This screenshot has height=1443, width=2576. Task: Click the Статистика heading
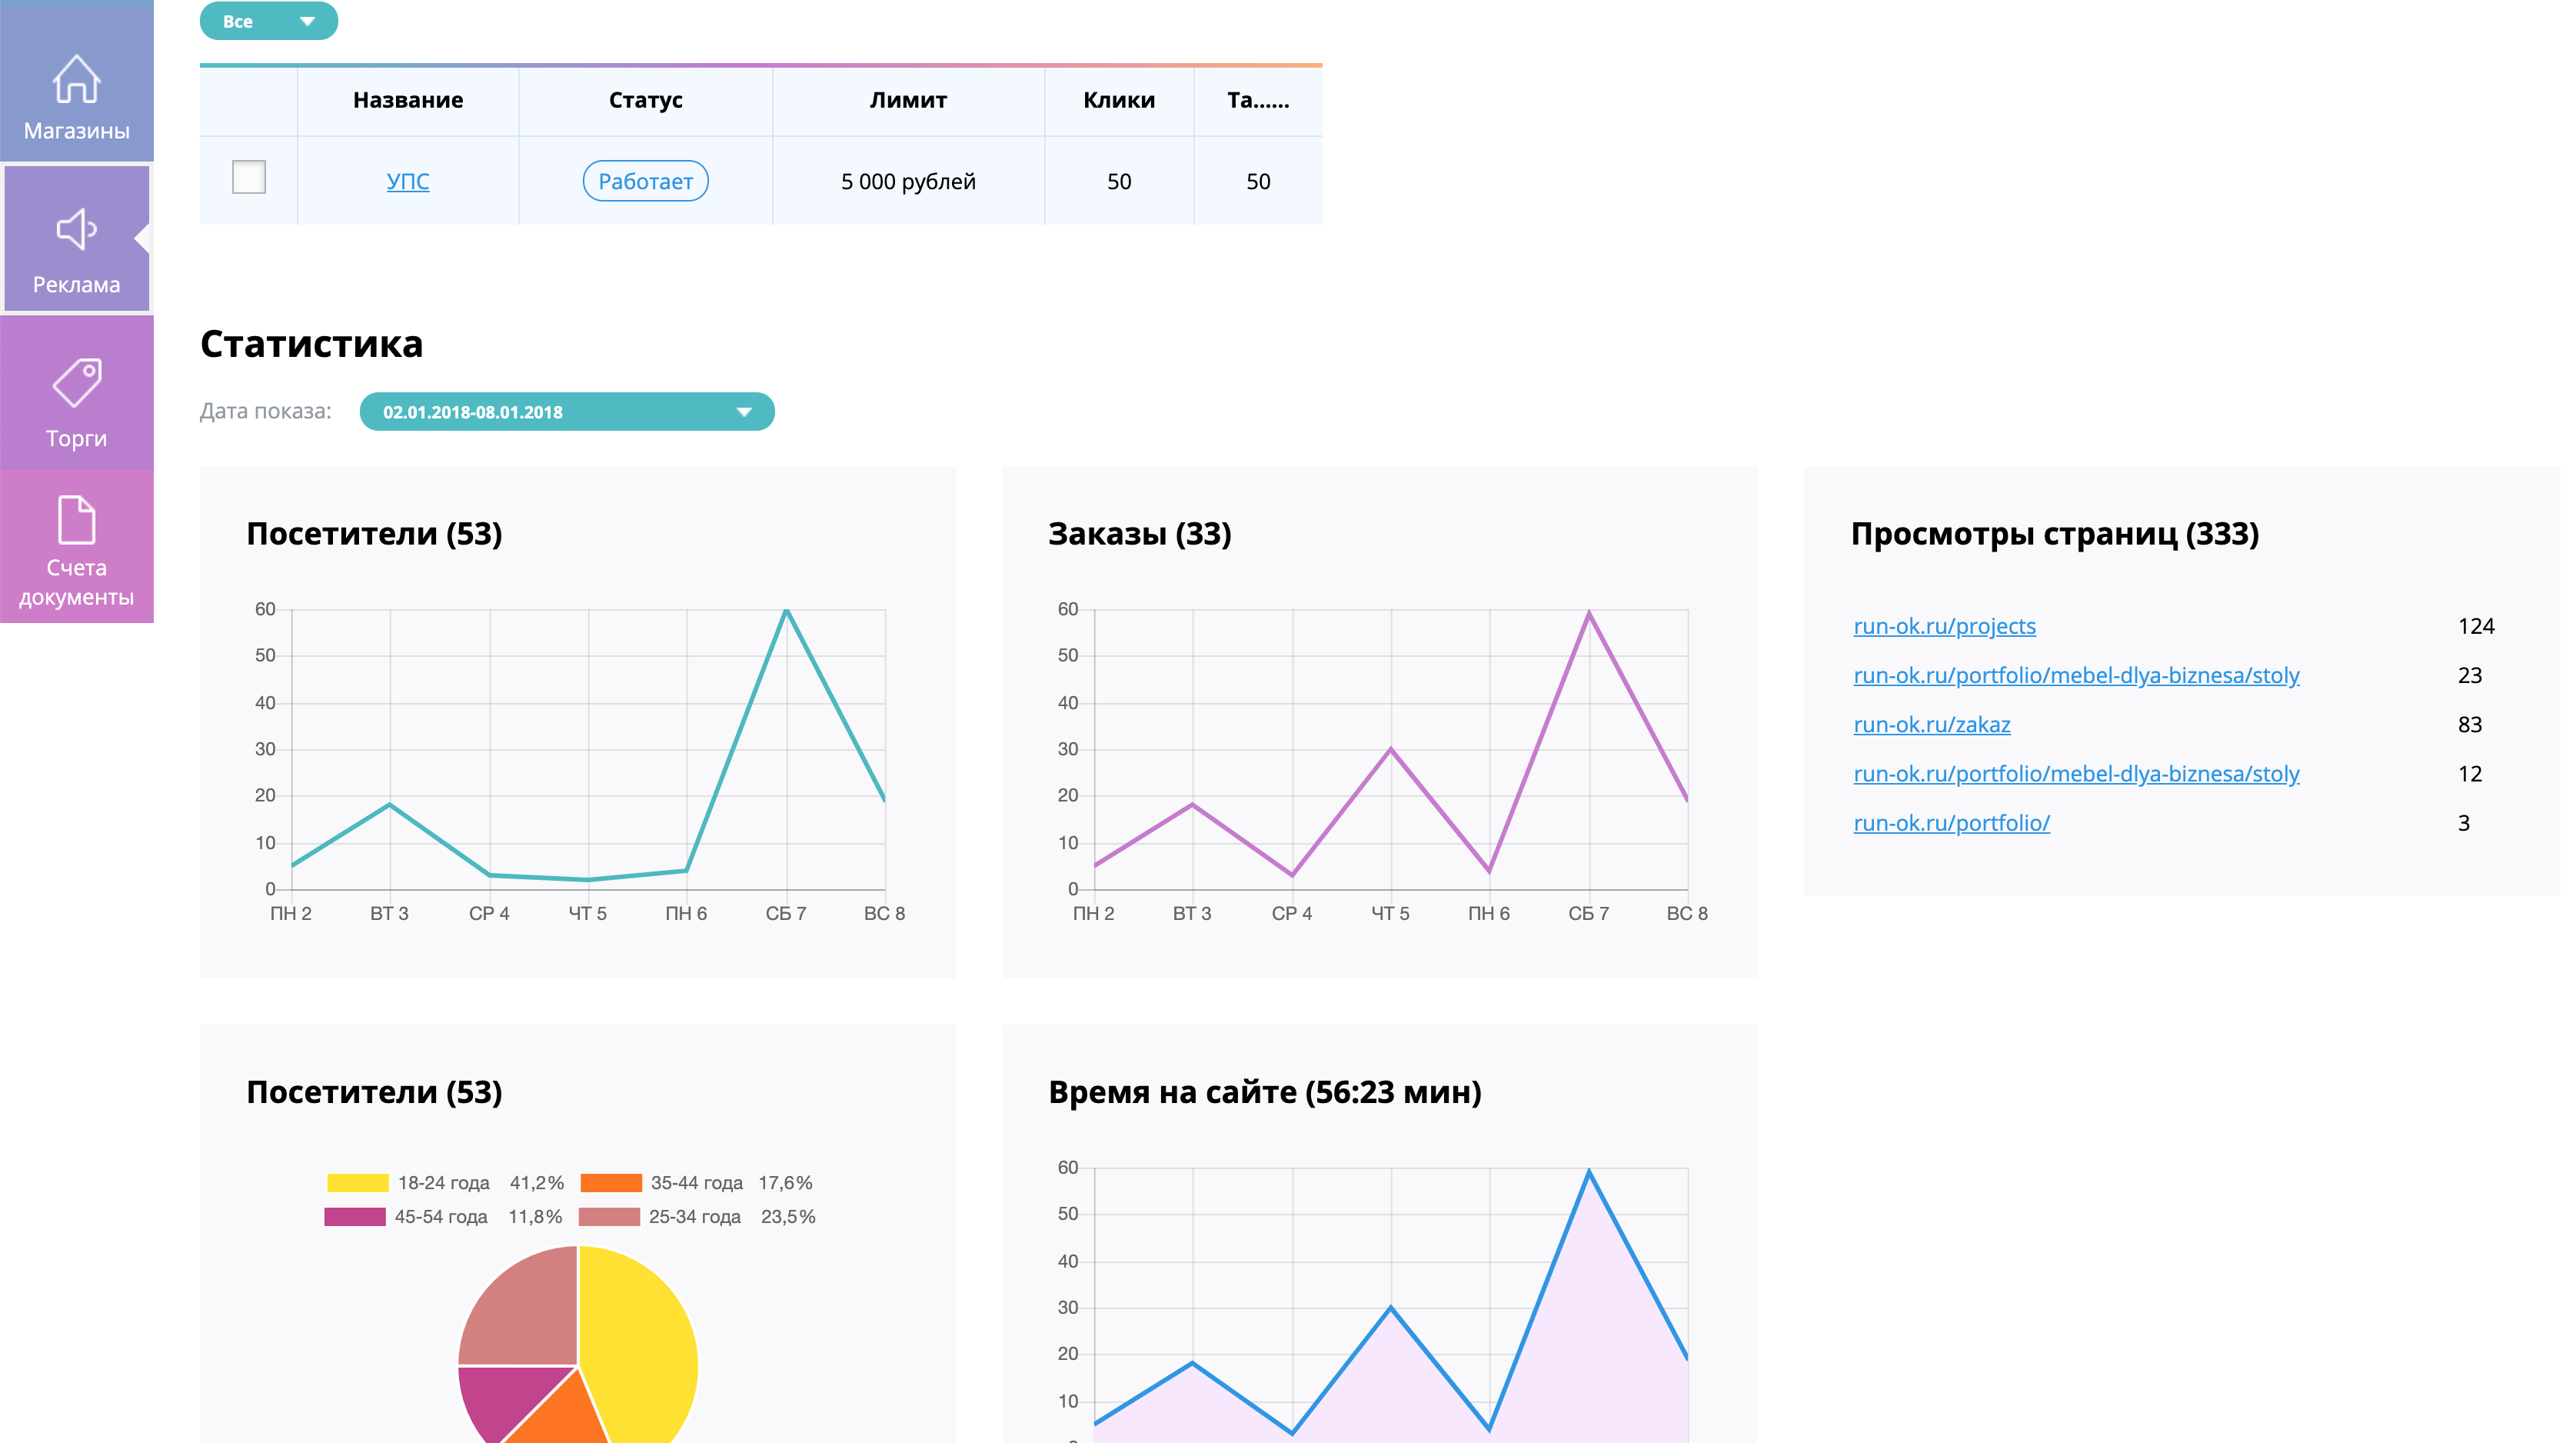pos(311,343)
